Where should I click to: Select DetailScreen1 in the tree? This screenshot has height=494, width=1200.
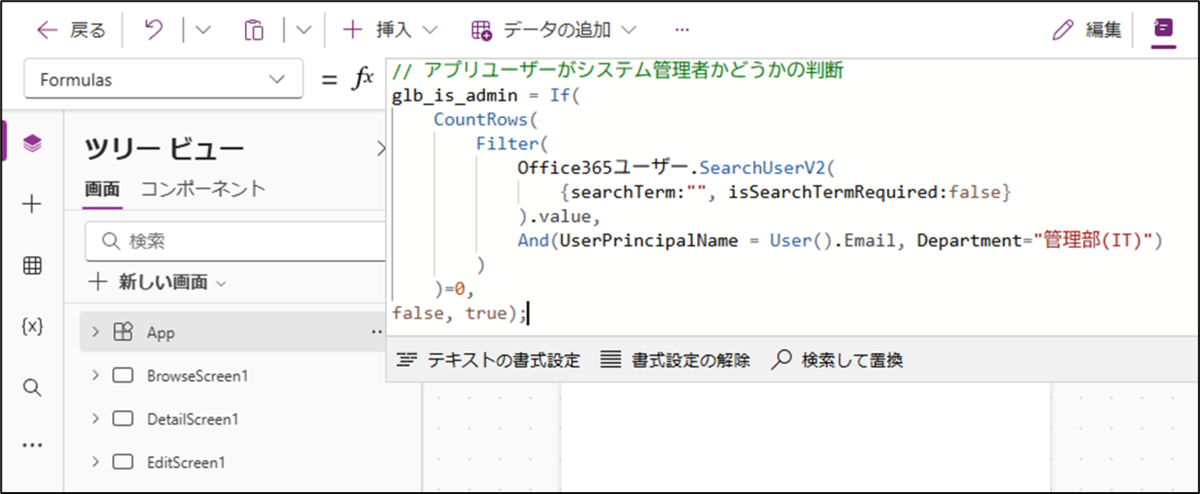click(193, 419)
